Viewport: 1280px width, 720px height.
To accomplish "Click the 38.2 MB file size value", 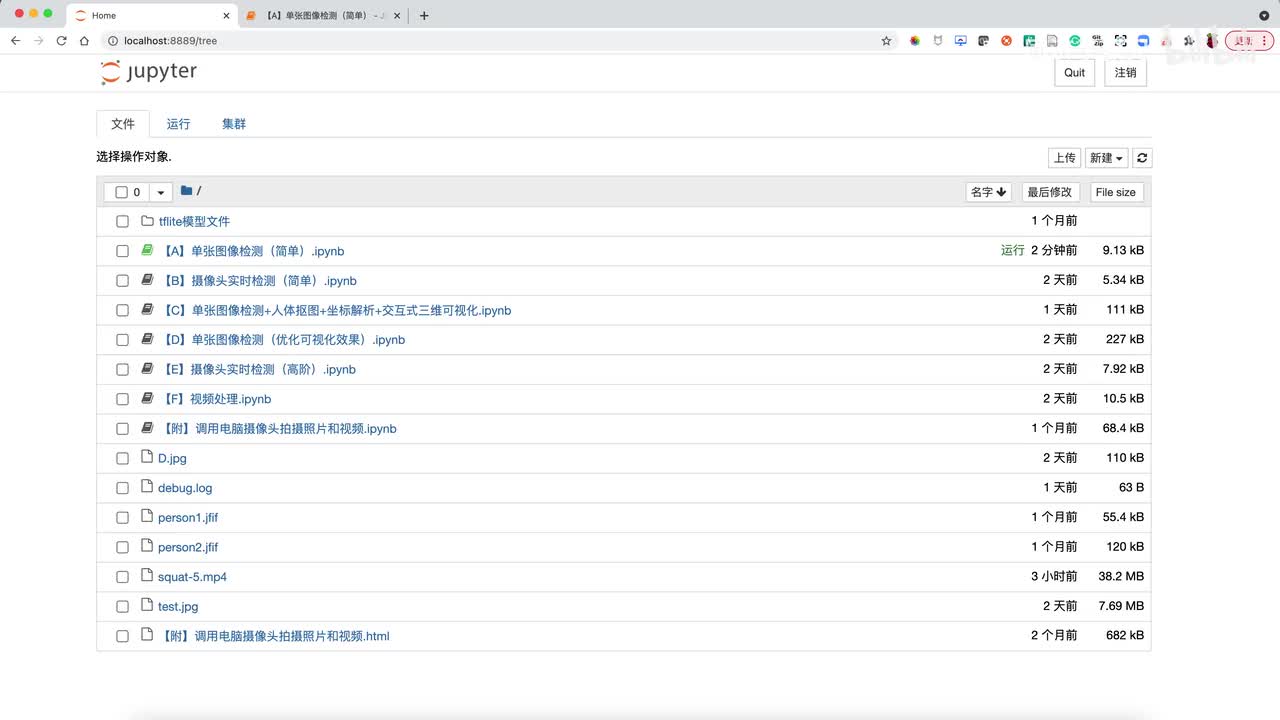I will [1120, 576].
